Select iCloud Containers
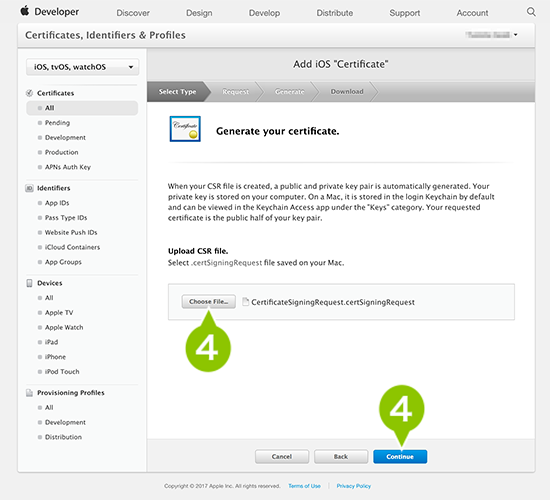550x500 pixels. tap(72, 247)
